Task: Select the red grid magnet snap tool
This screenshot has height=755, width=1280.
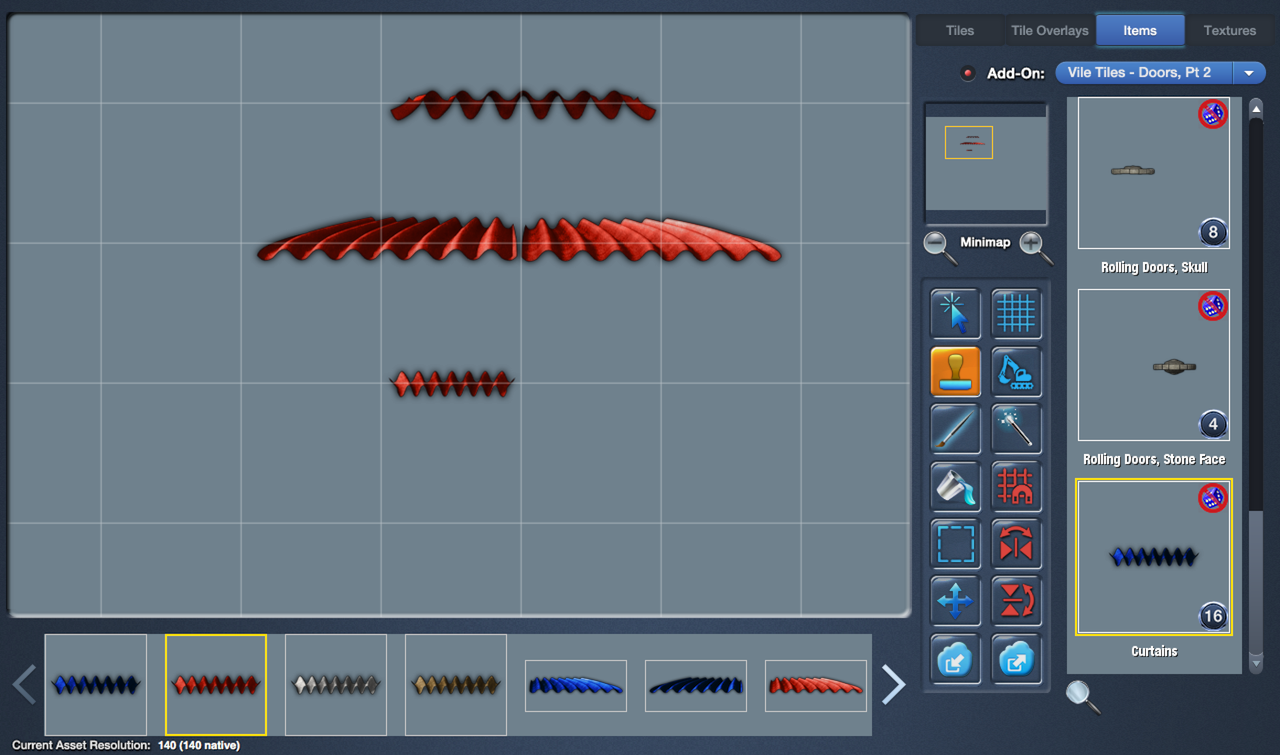Action: [1016, 487]
